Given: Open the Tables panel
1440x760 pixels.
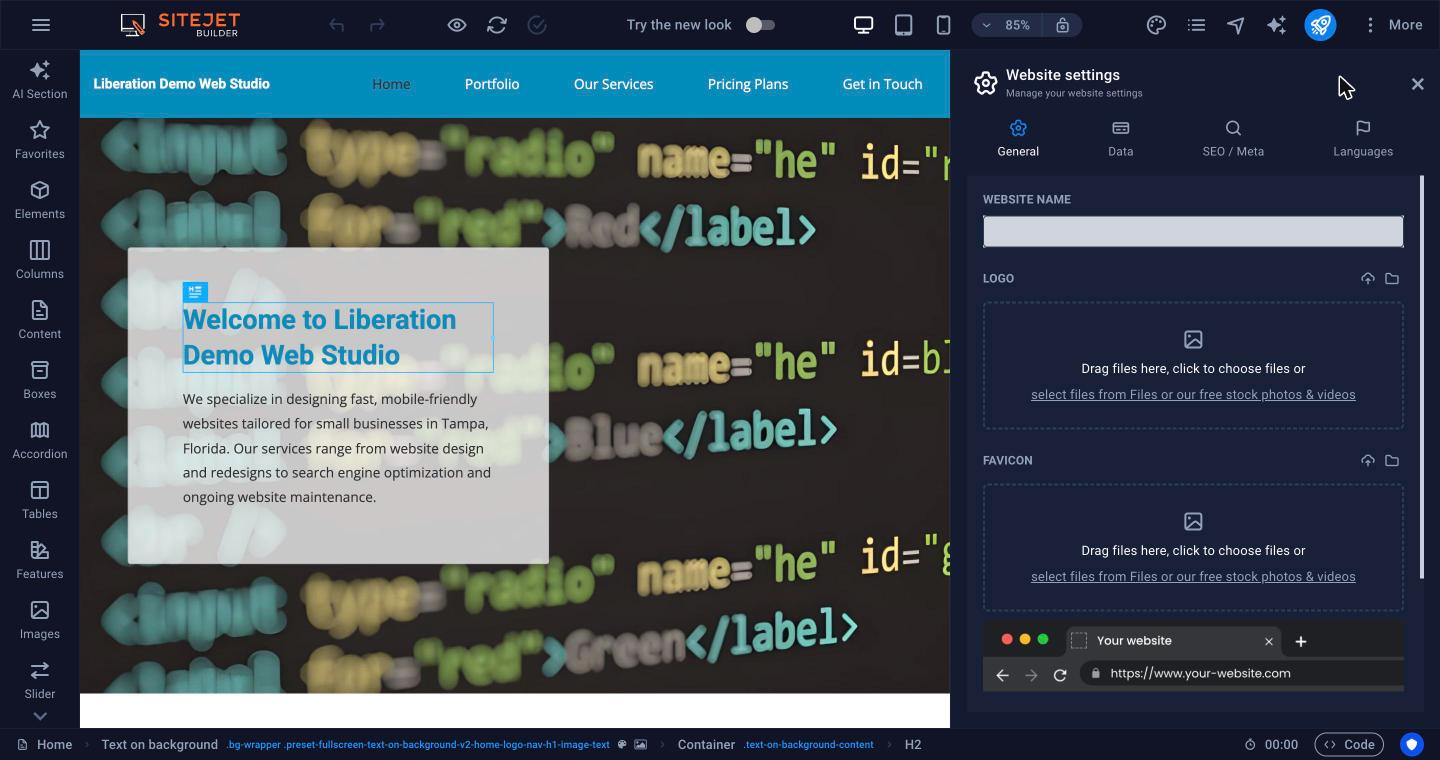Looking at the screenshot, I should pos(40,500).
